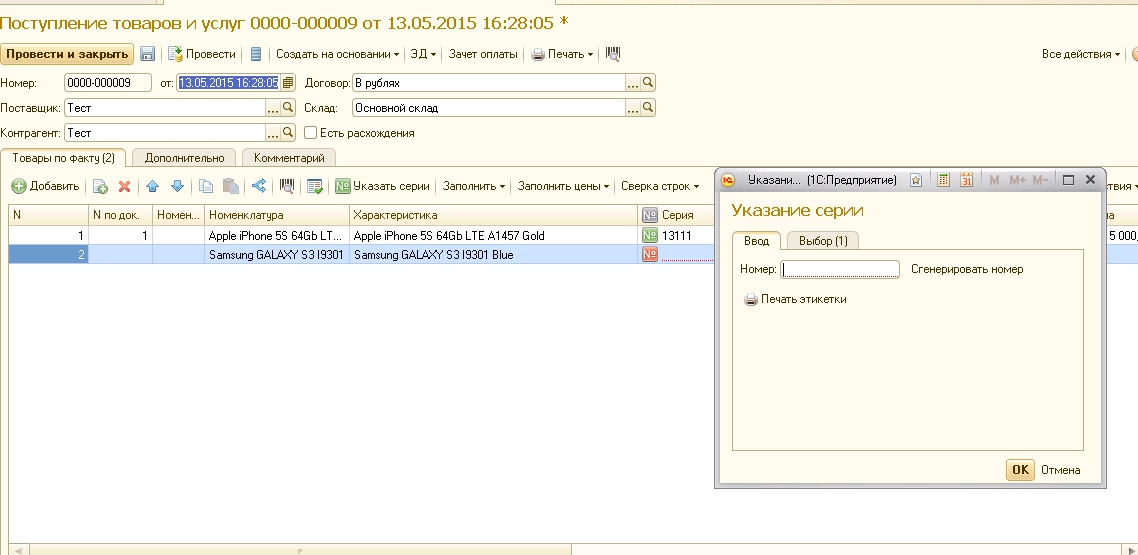
Task: Open the calendar icon in the dialog title bar
Action: click(966, 180)
